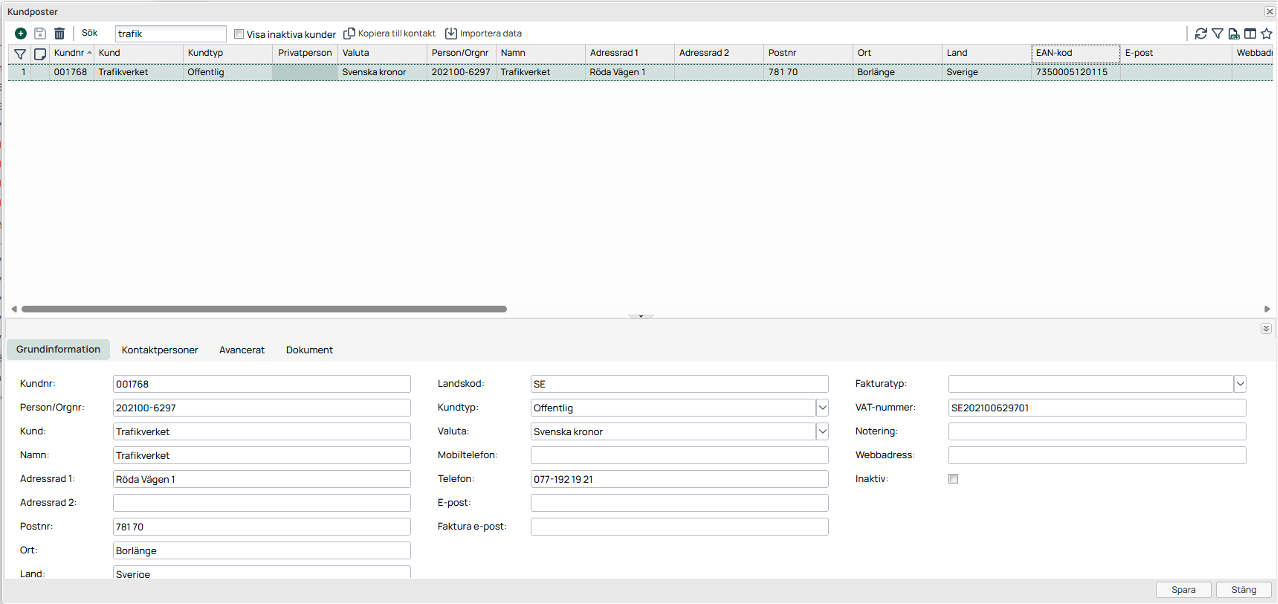Switch to the Kontaktpersoner tab

click(160, 350)
